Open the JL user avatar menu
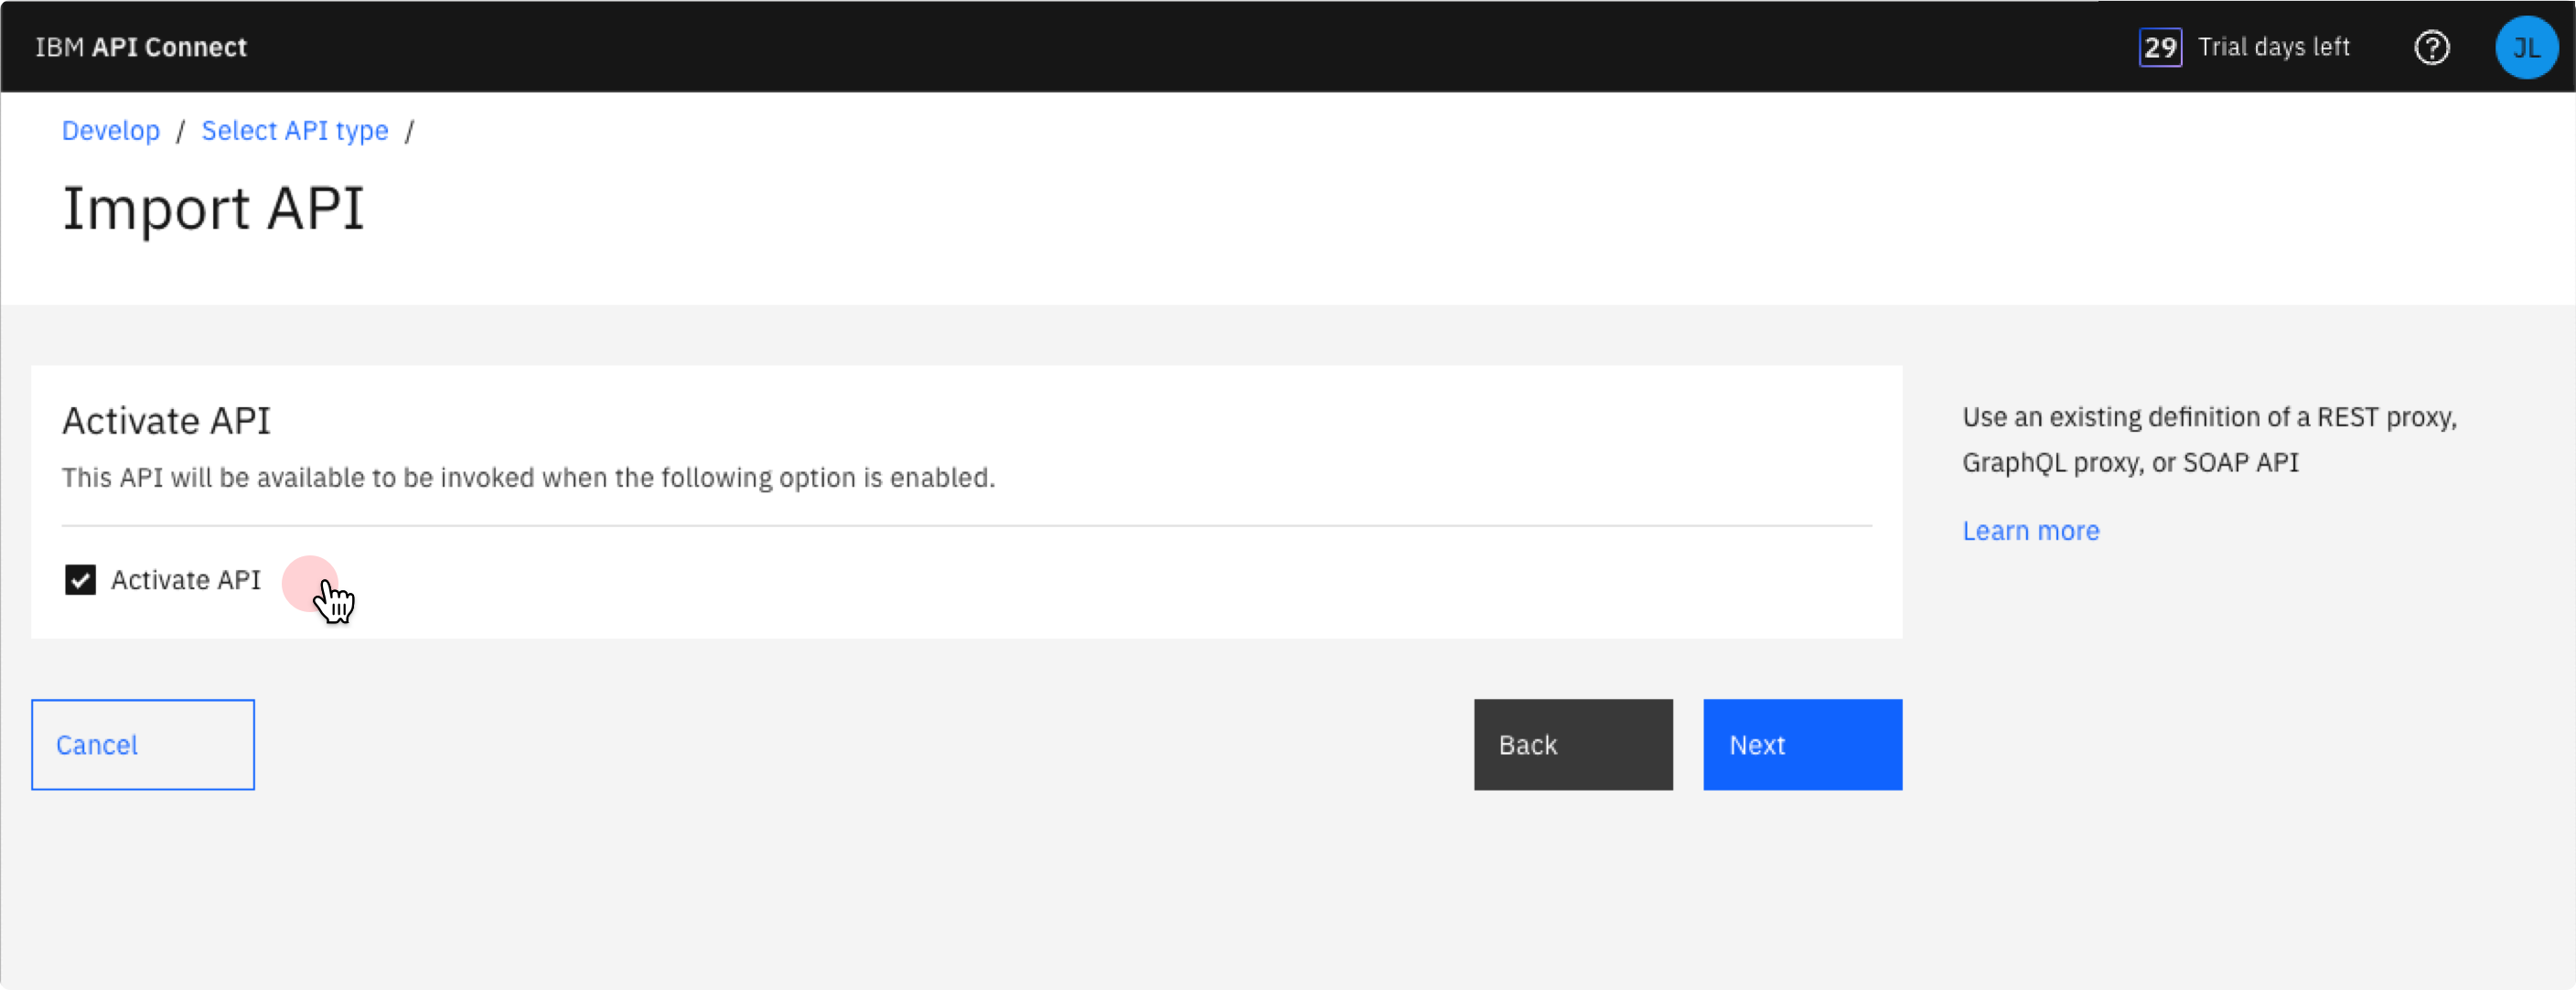 [x=2525, y=47]
